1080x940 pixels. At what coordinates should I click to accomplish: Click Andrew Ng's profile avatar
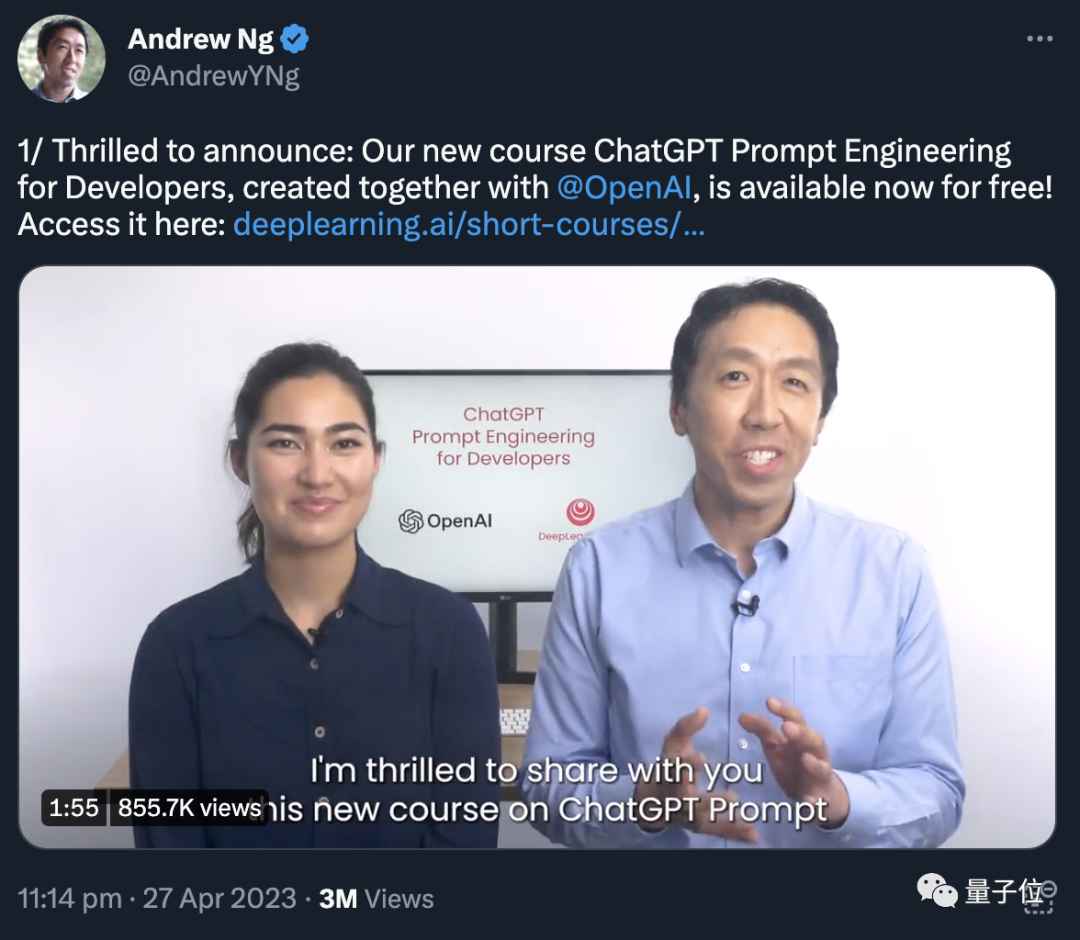coord(61,59)
